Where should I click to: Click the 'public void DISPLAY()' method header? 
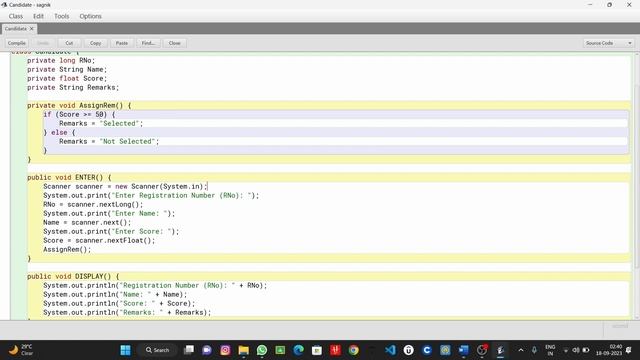coord(73,276)
